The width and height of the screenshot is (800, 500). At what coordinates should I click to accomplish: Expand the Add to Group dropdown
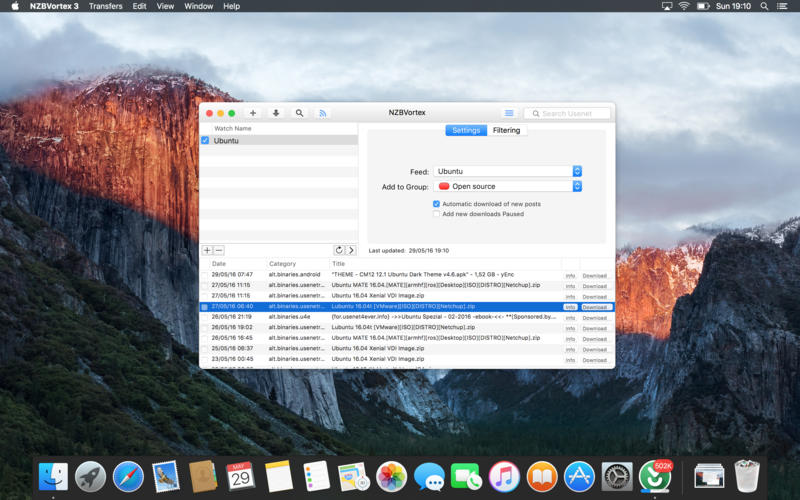click(507, 186)
